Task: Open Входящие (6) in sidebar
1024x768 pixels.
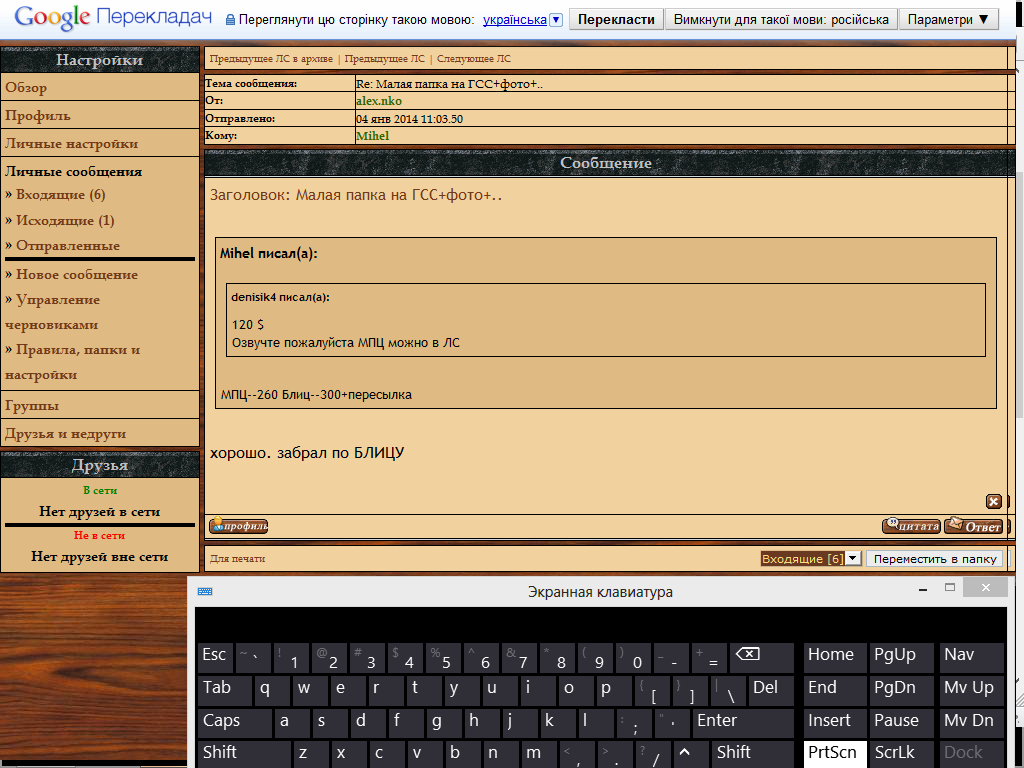Action: click(60, 195)
